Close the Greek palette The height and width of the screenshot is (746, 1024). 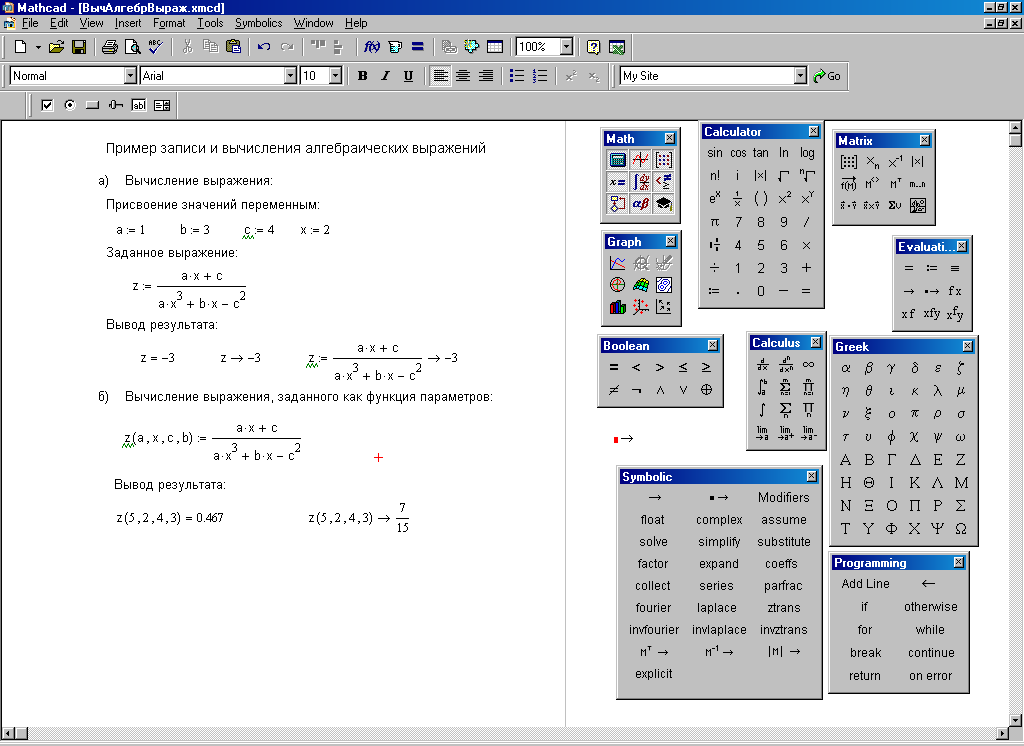967,346
